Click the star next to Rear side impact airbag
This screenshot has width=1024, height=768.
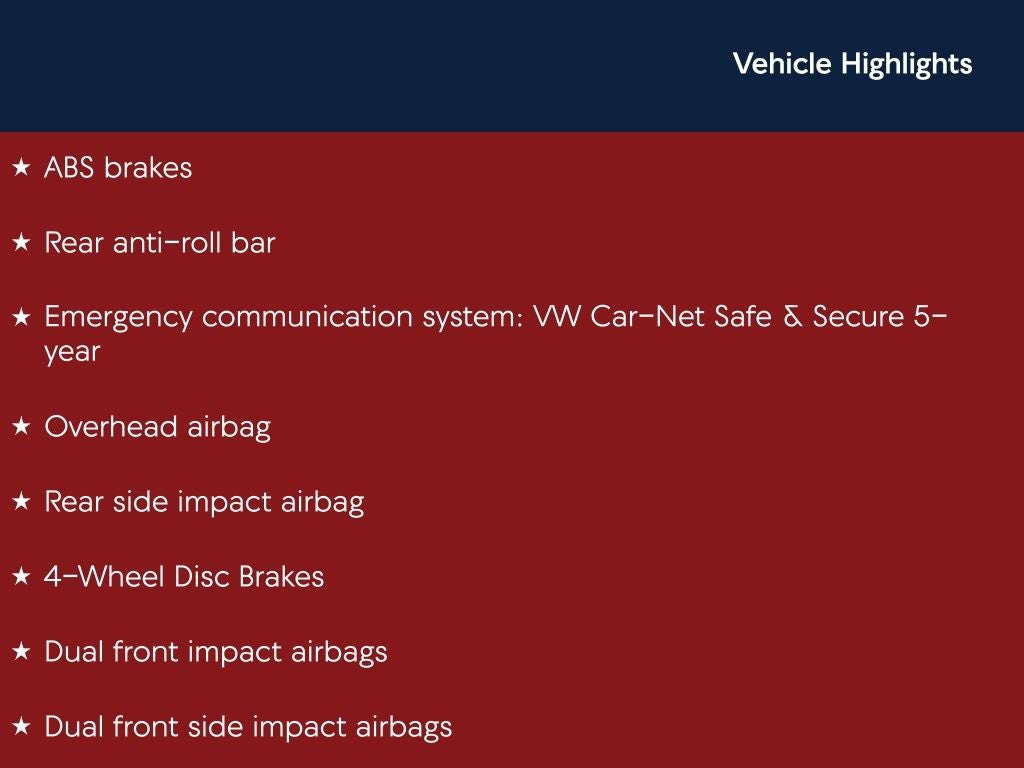[x=21, y=502]
